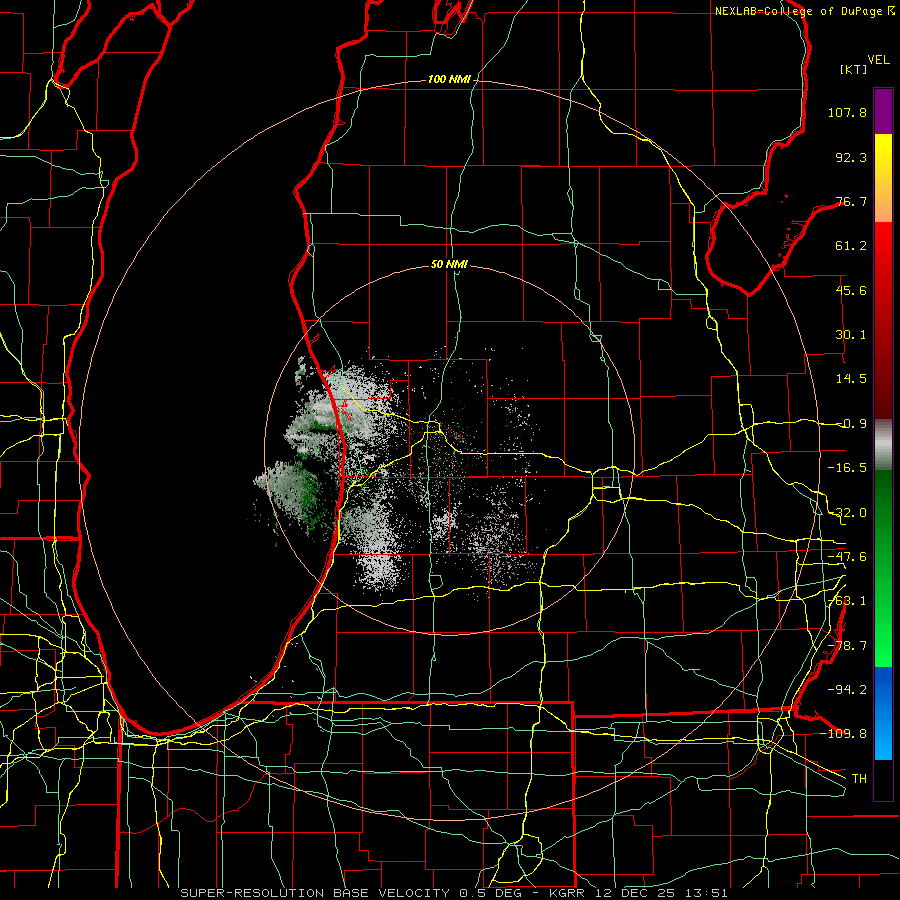Select the 30.1 scale value

[x=851, y=335]
